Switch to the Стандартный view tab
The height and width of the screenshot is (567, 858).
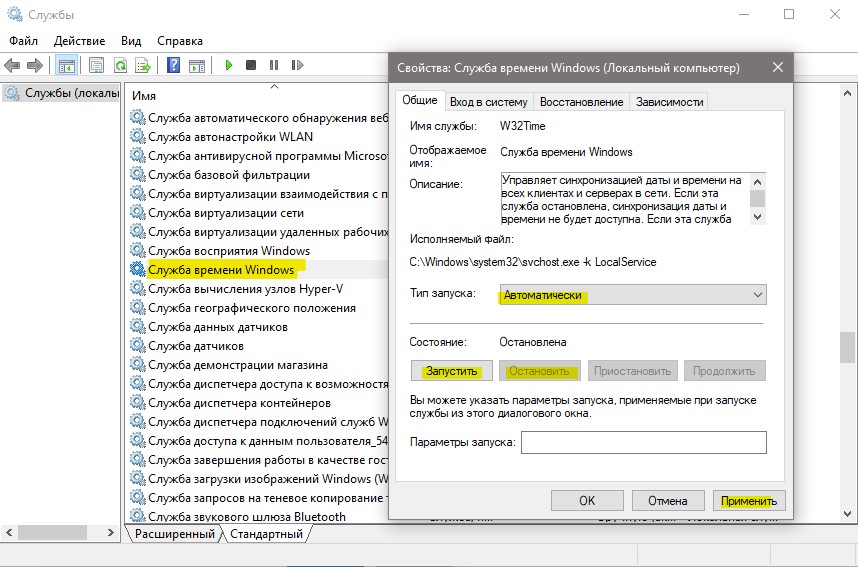click(266, 534)
